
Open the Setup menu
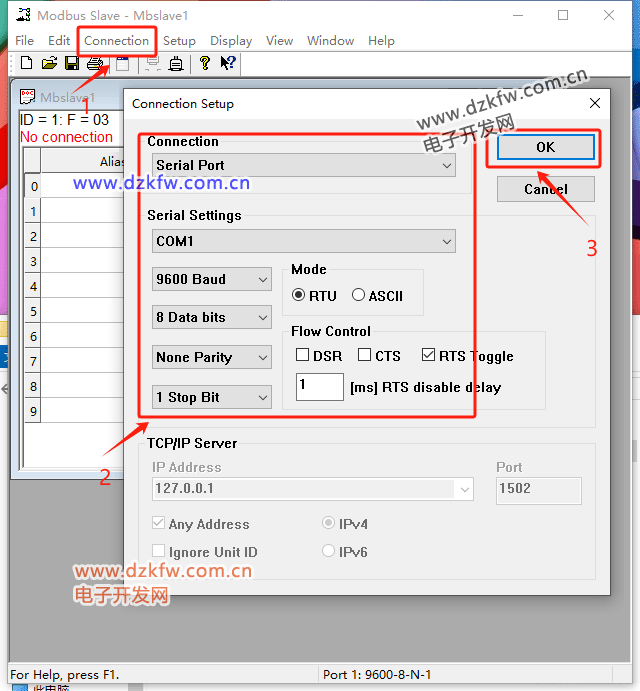click(x=179, y=41)
